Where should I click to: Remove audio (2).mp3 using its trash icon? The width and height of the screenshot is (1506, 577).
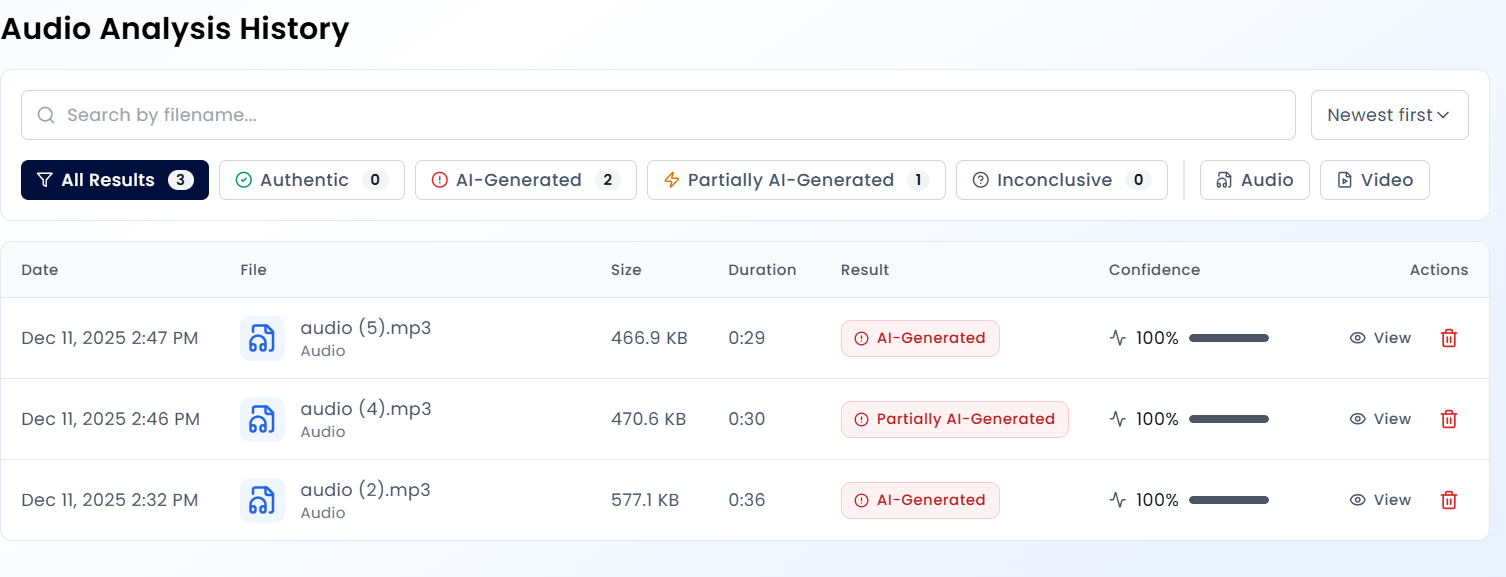click(1448, 500)
